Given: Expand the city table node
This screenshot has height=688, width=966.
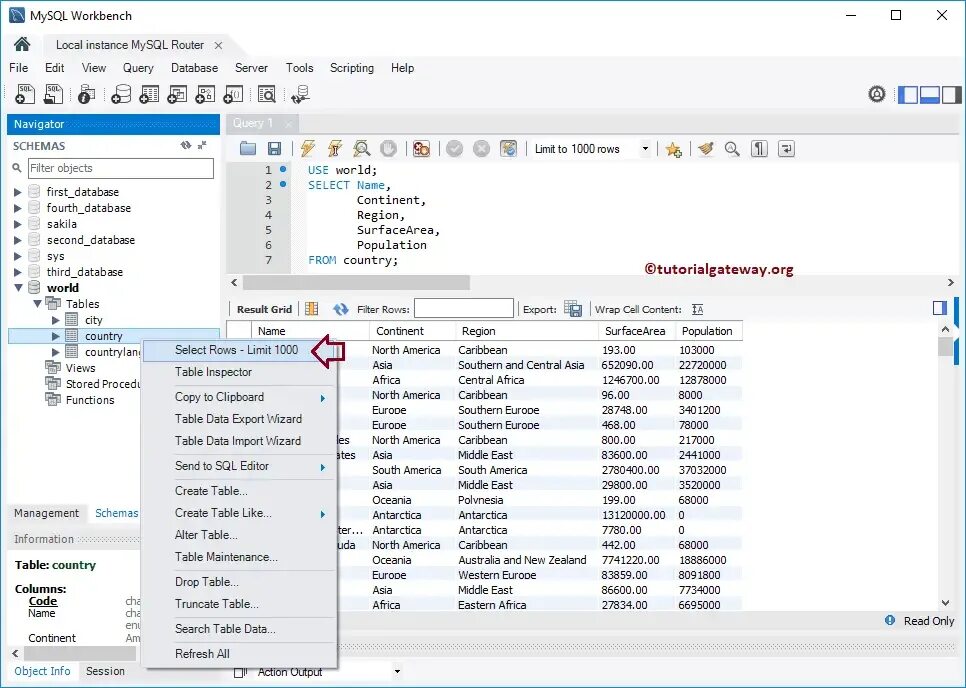Looking at the screenshot, I should (56, 320).
